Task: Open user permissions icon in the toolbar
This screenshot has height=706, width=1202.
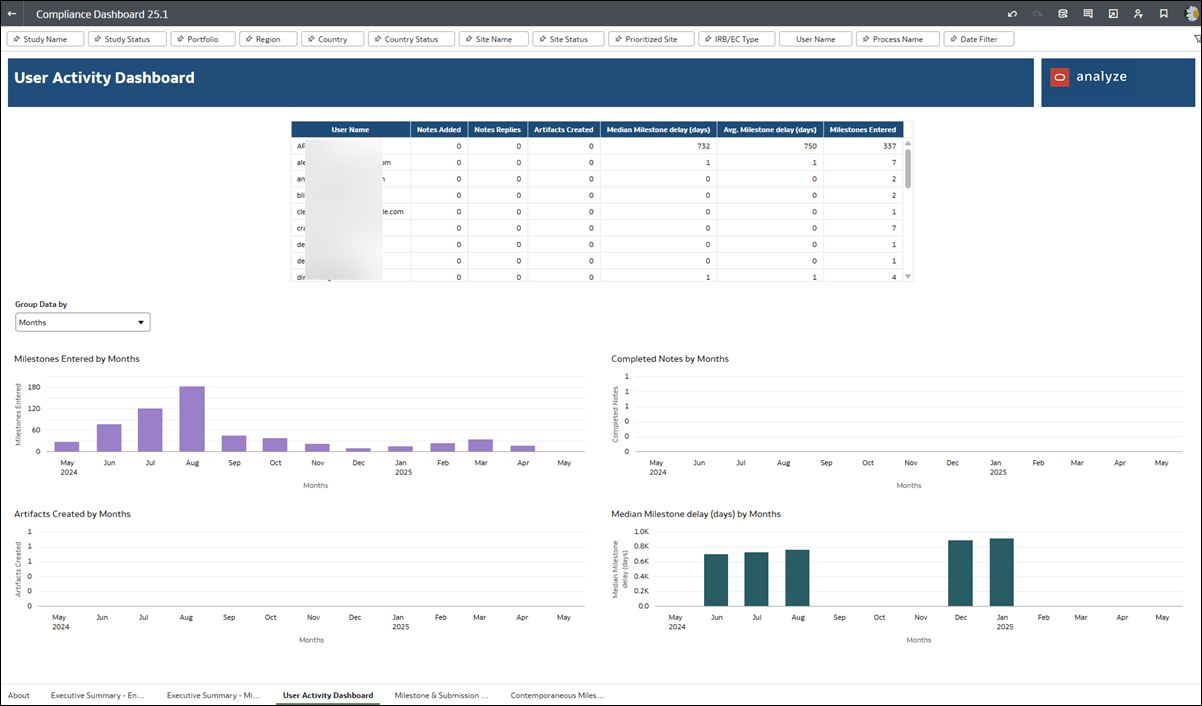Action: click(1138, 13)
